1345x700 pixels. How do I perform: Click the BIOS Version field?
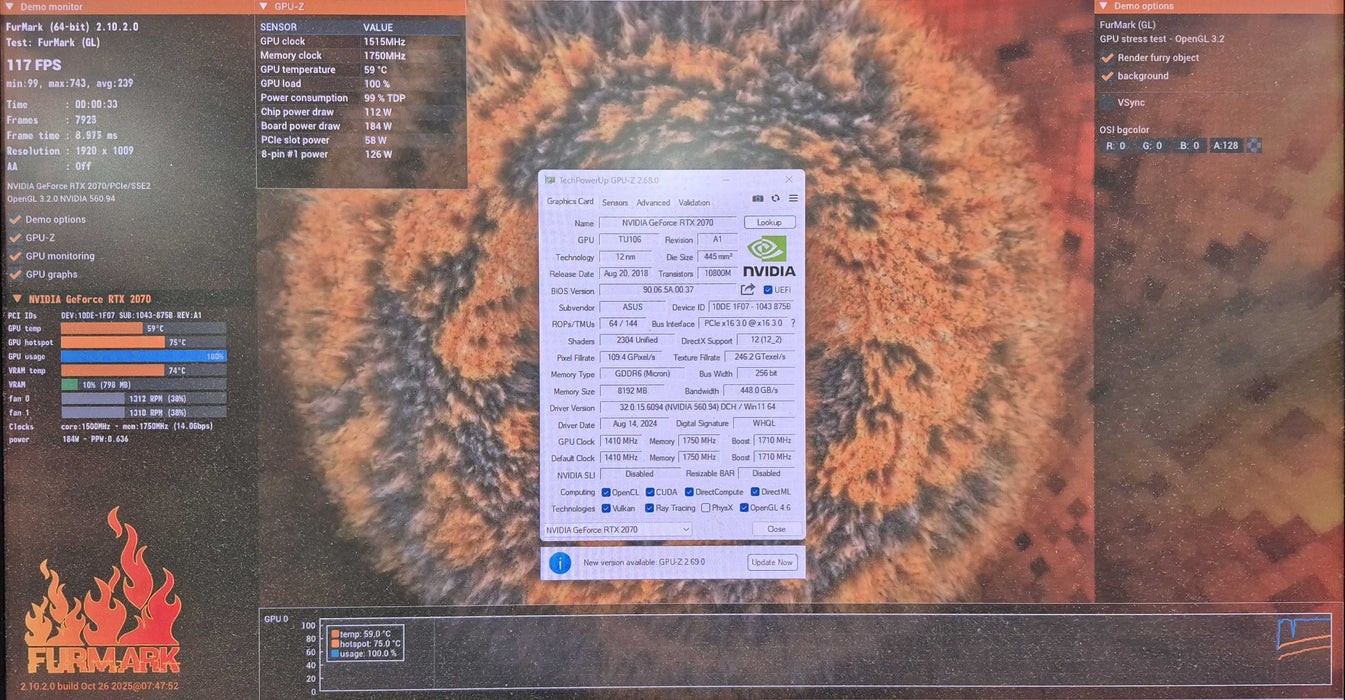click(x=668, y=290)
